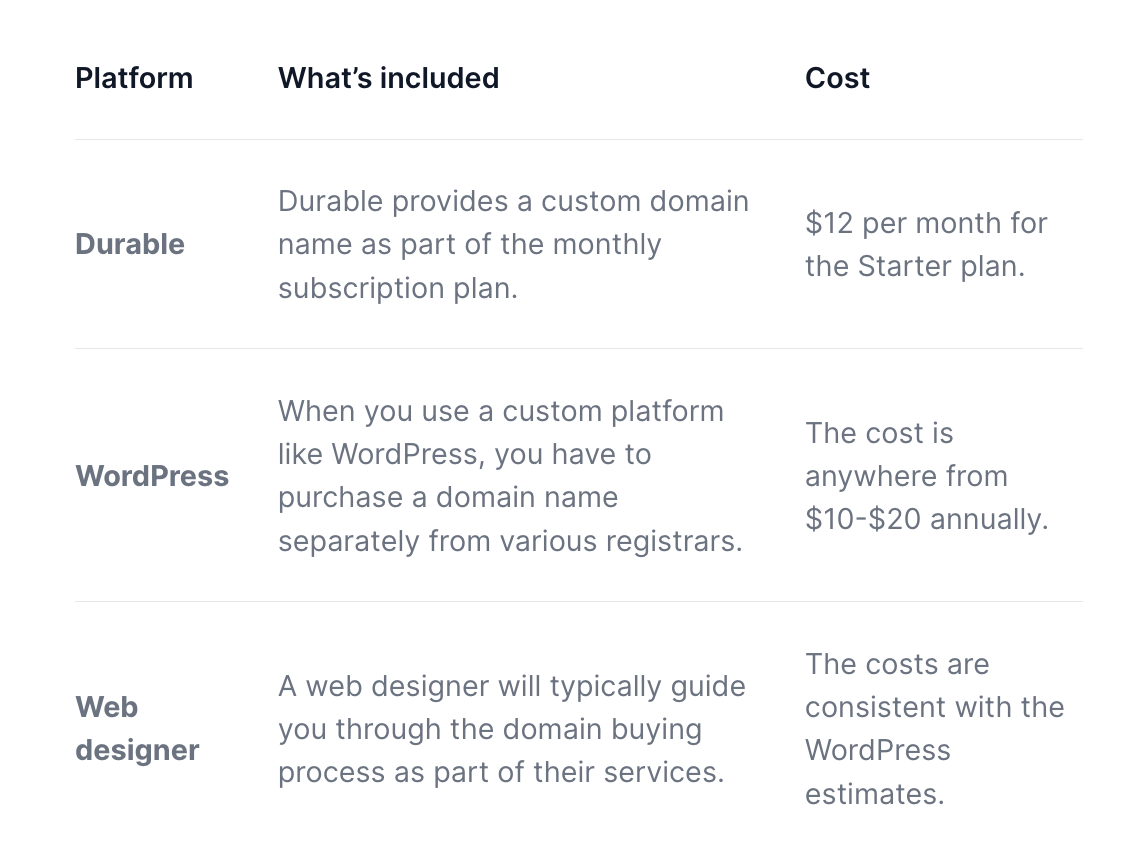
Task: Click 'process as part of their services' text
Action: point(500,772)
